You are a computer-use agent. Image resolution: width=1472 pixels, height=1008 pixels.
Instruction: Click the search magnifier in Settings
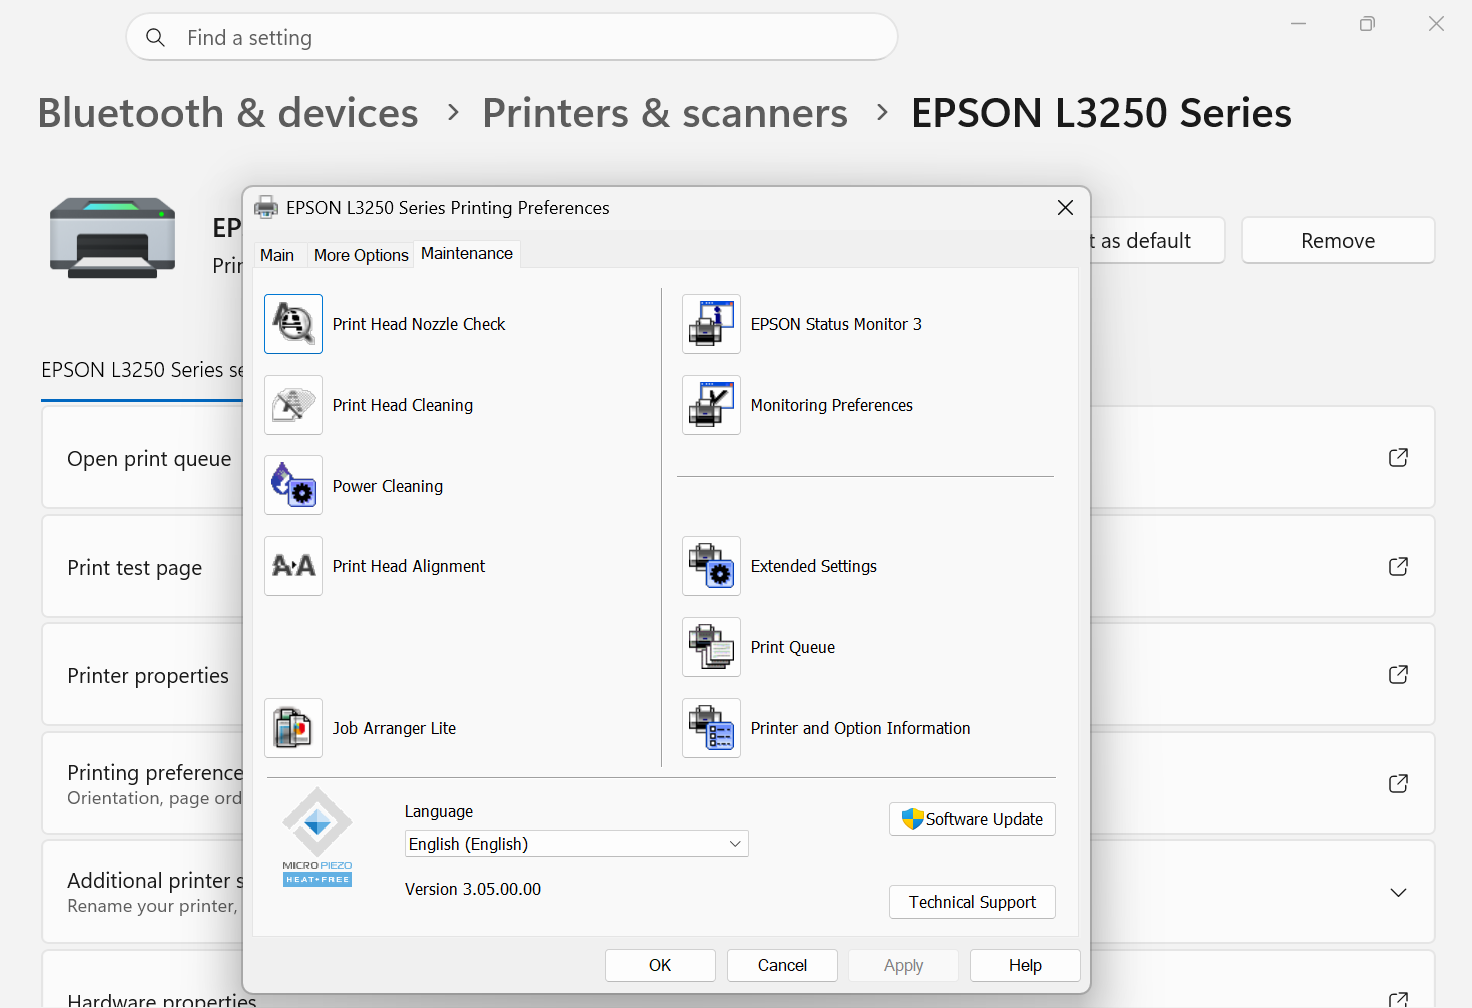click(155, 38)
